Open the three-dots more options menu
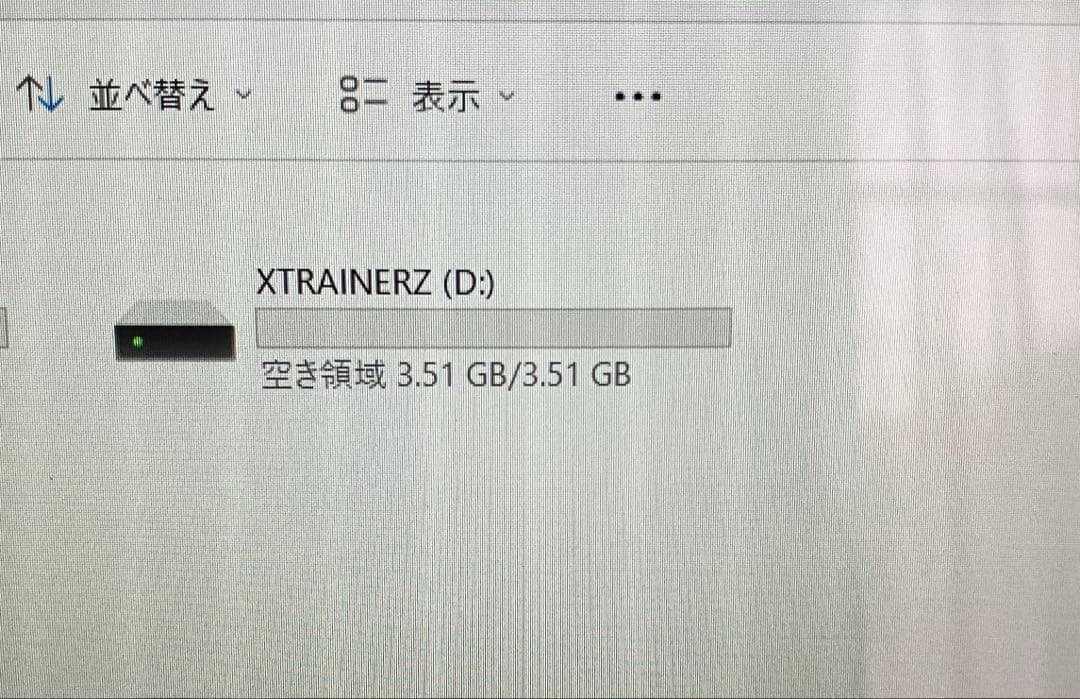 click(x=638, y=96)
